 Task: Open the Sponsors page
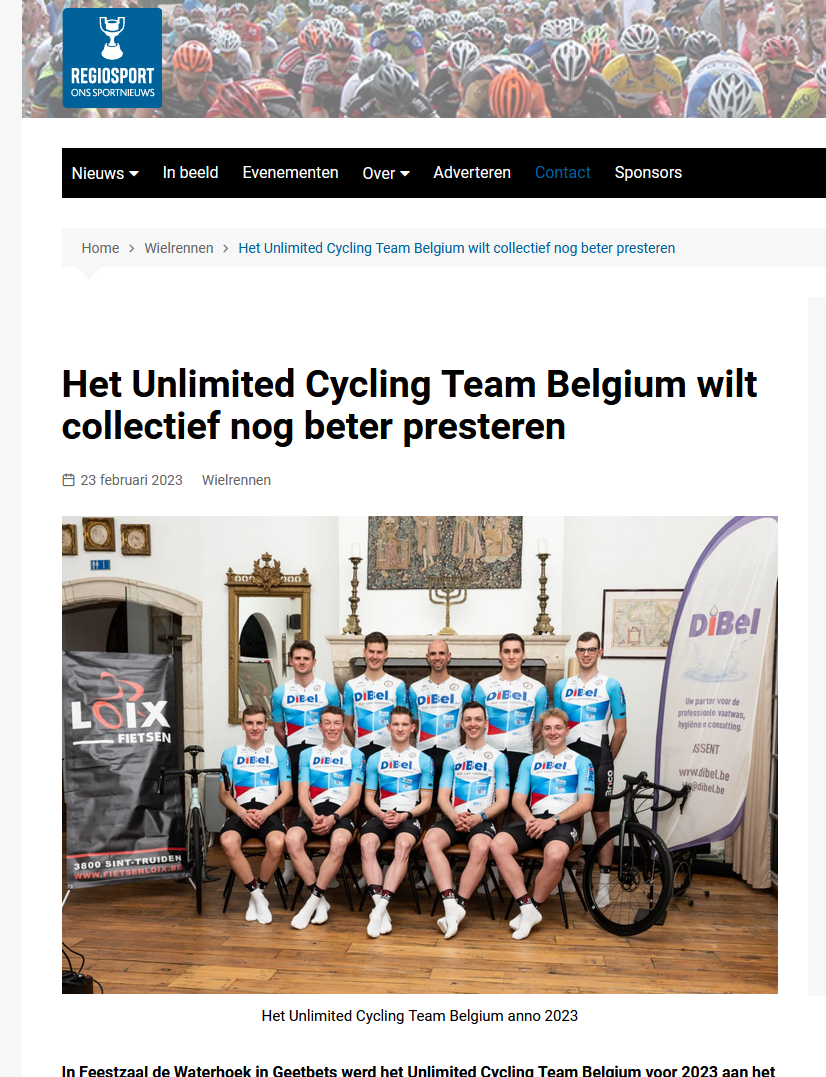point(648,172)
